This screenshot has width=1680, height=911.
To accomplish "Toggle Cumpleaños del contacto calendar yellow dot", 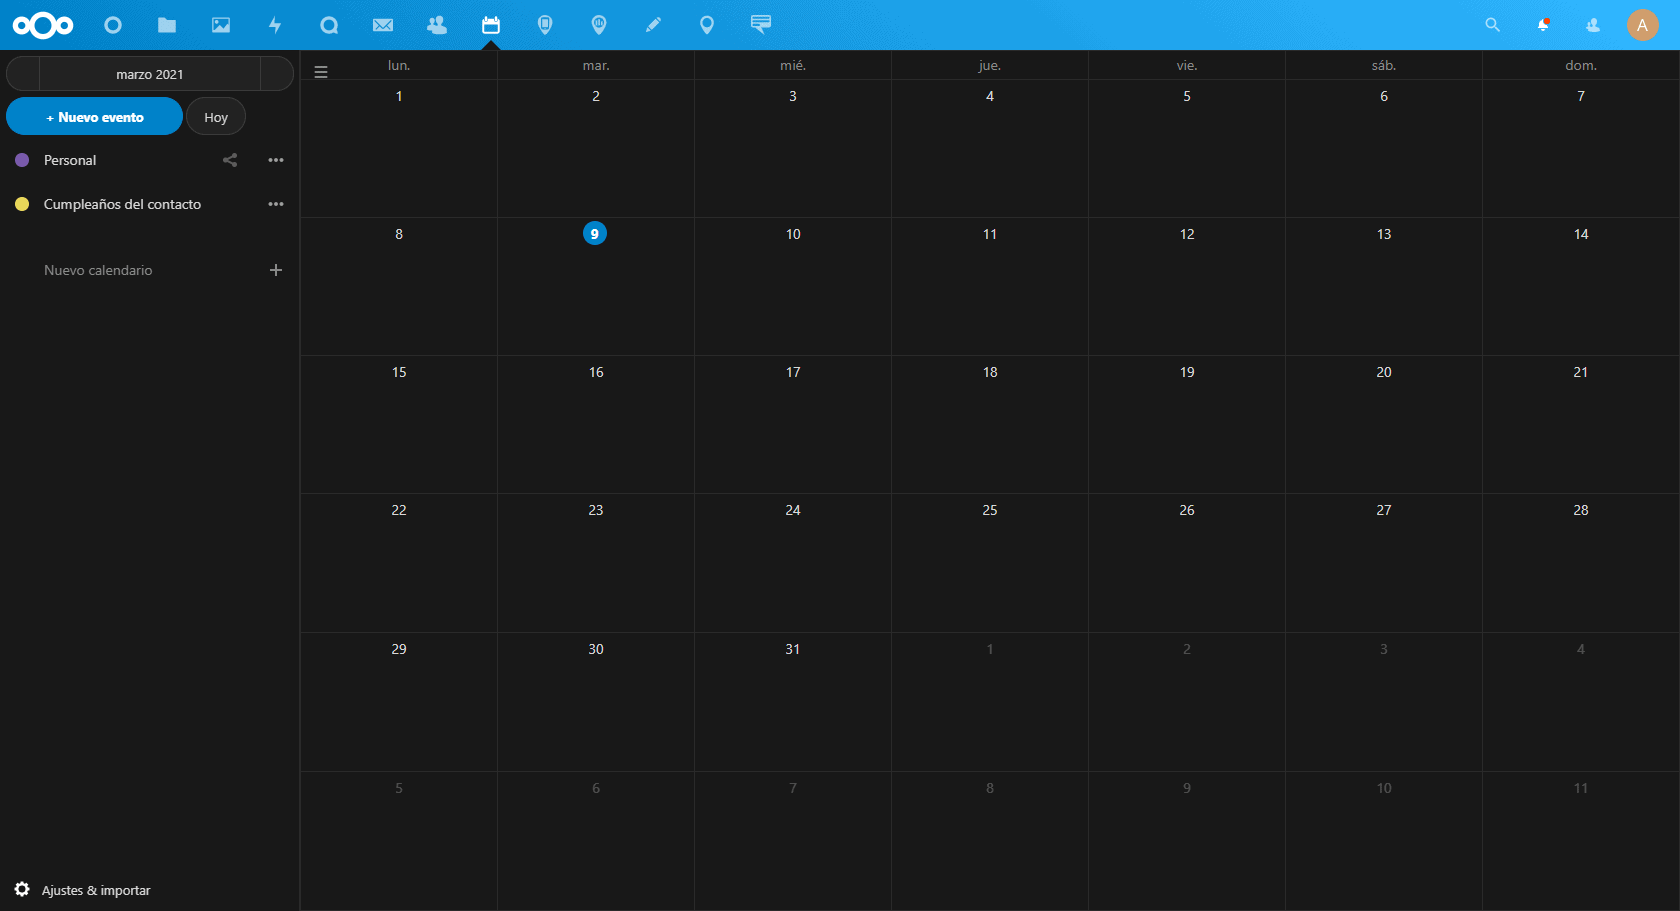I will [22, 204].
